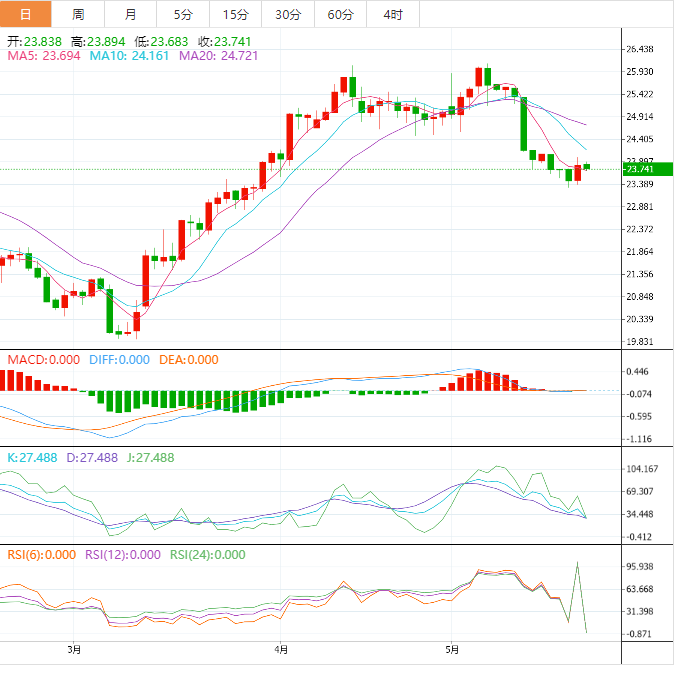Switch to the daily 日 chart tab
The width and height of the screenshot is (677, 673).
[x=25, y=14]
